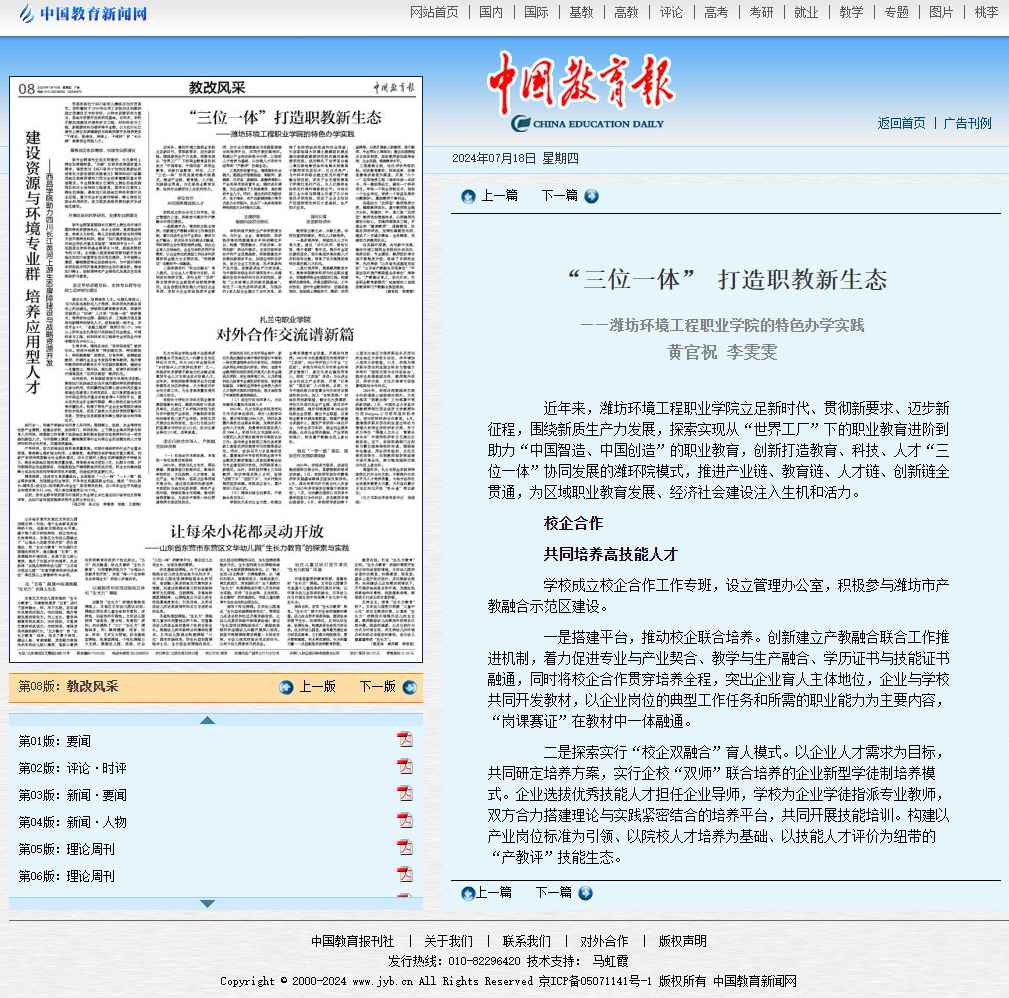Screen dimensions: 1009x998
Task: Open 就业 navigation item
Action: click(806, 12)
